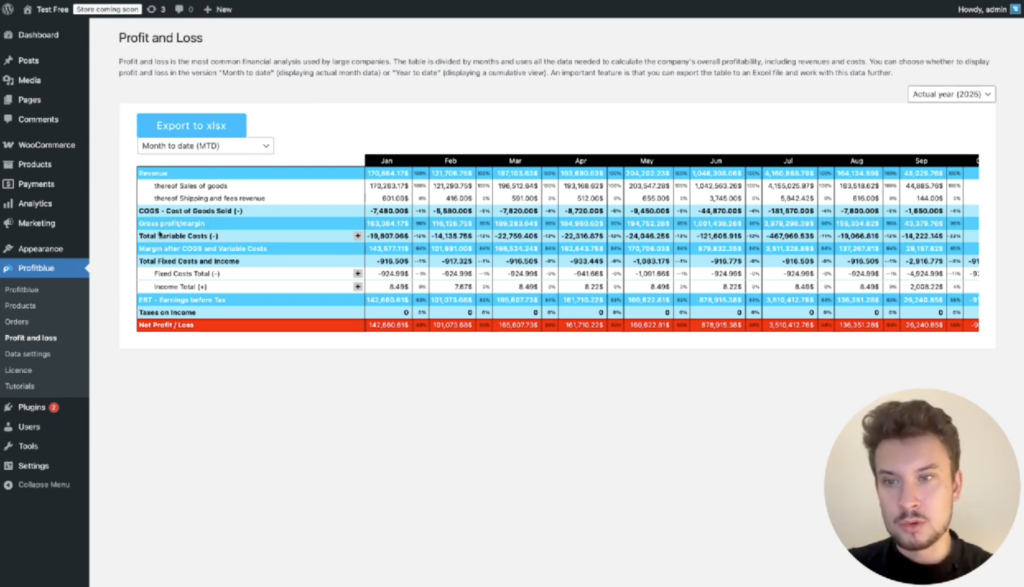Expand the Fixed Costs Total row
1024x587 pixels.
point(358,273)
